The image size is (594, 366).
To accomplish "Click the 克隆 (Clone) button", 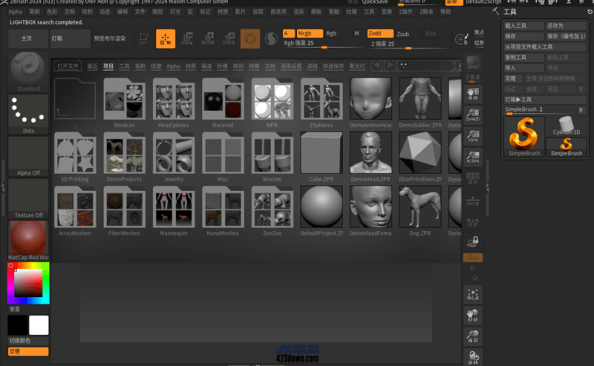I will click(x=513, y=78).
